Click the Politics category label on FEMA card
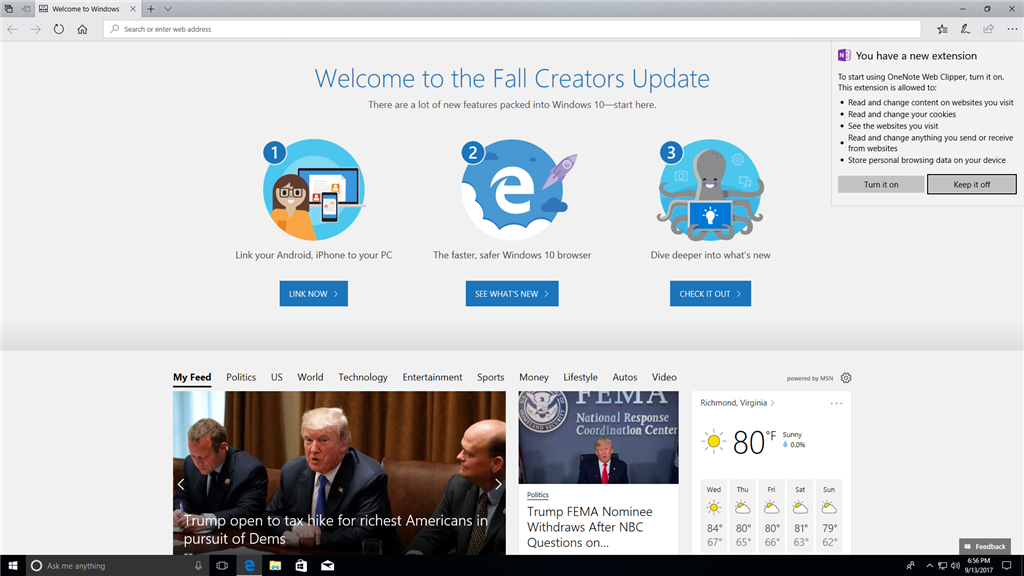Screen dimensions: 1024x576 pyautogui.click(x=537, y=495)
